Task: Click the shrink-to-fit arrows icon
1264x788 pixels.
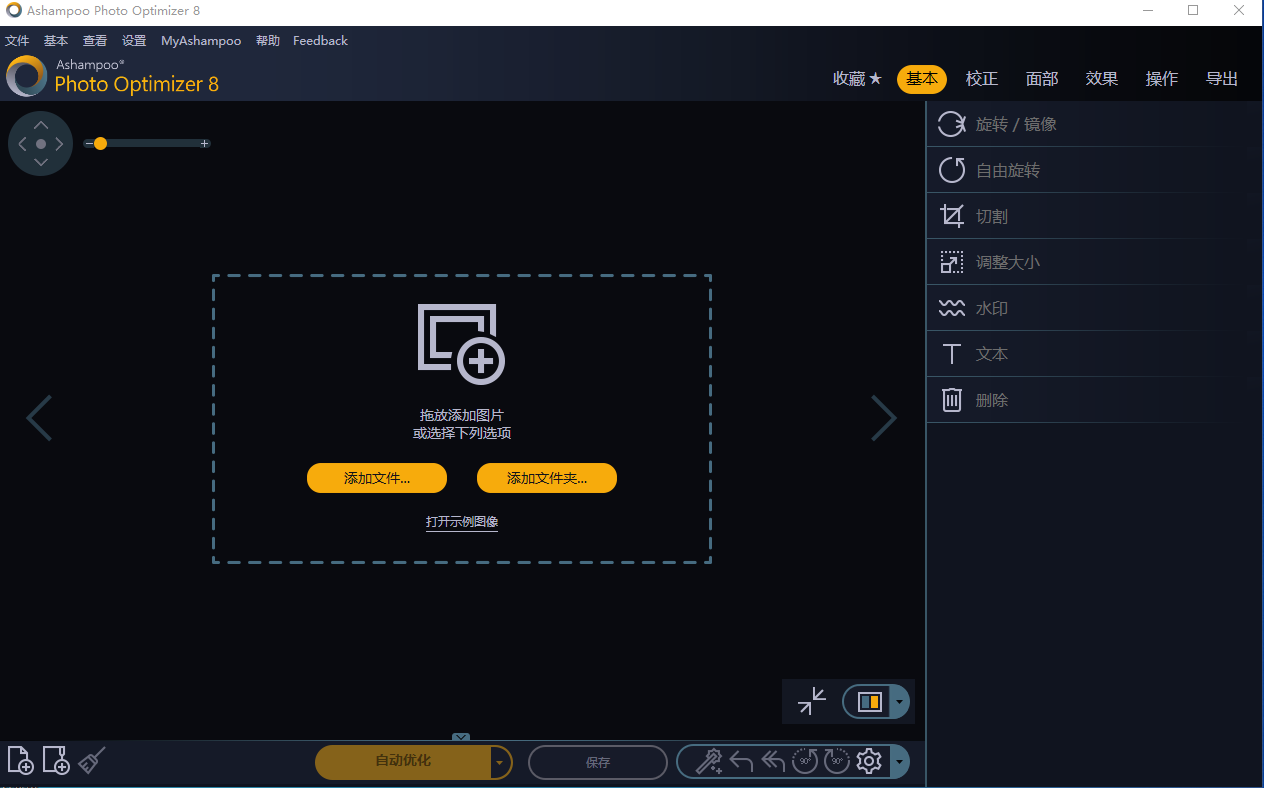Action: [812, 701]
